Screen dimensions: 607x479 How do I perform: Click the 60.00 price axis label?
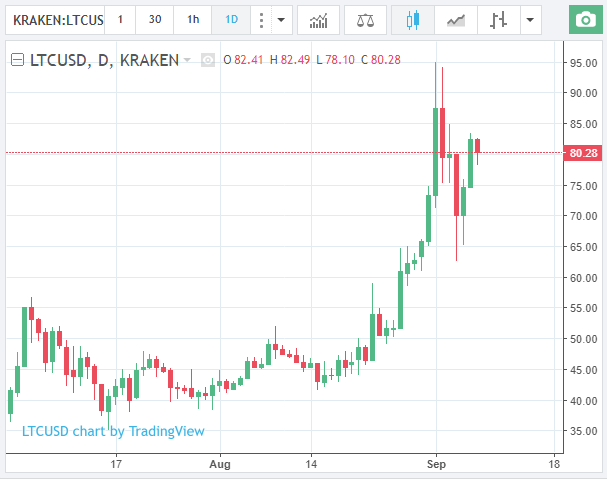[583, 278]
